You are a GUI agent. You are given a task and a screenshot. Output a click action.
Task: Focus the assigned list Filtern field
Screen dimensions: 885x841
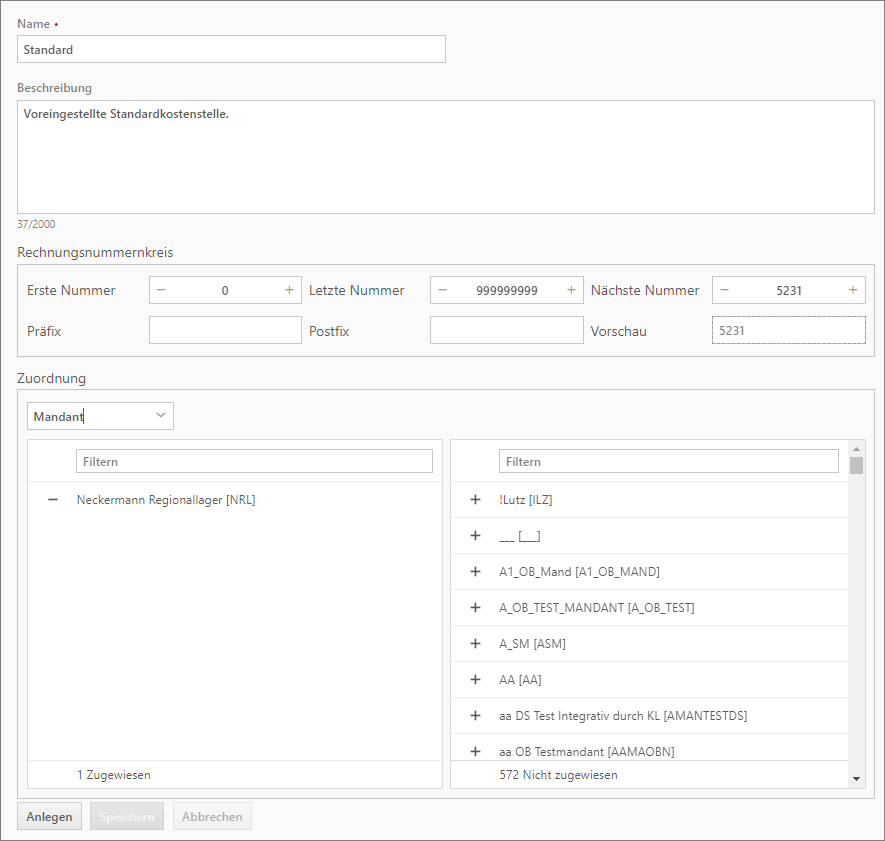tap(255, 461)
